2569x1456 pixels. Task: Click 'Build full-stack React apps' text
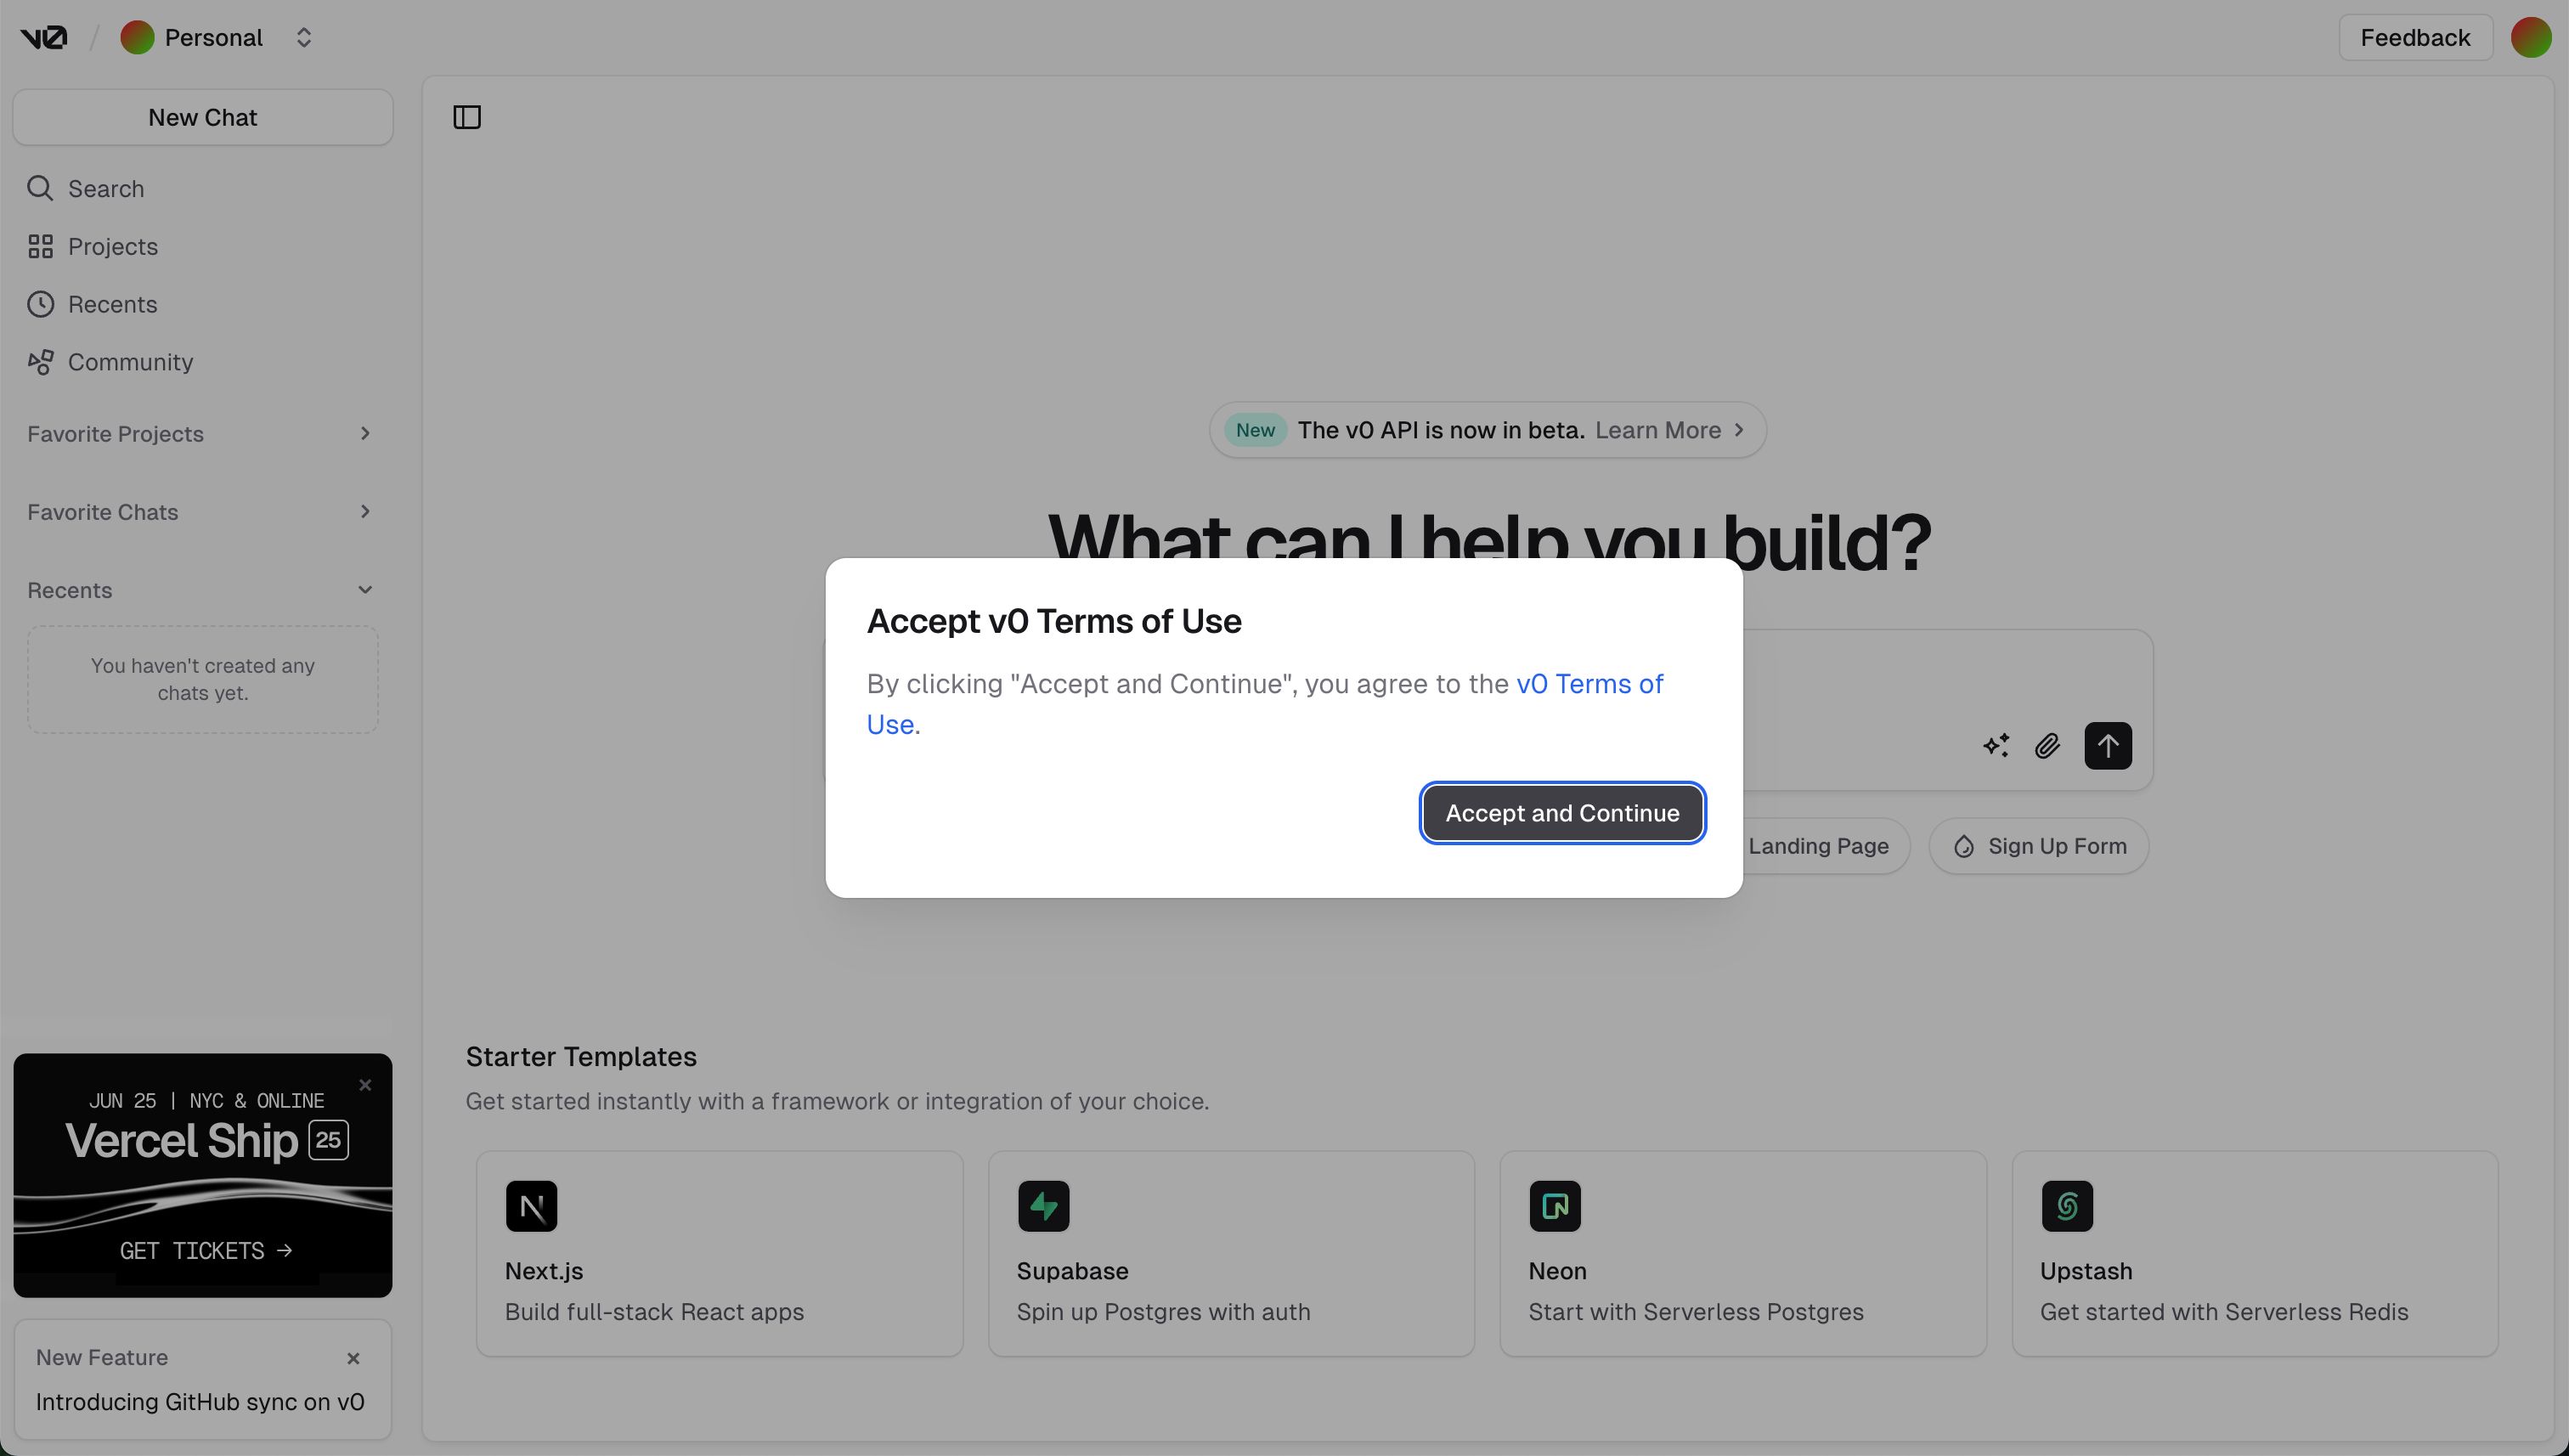654,1312
